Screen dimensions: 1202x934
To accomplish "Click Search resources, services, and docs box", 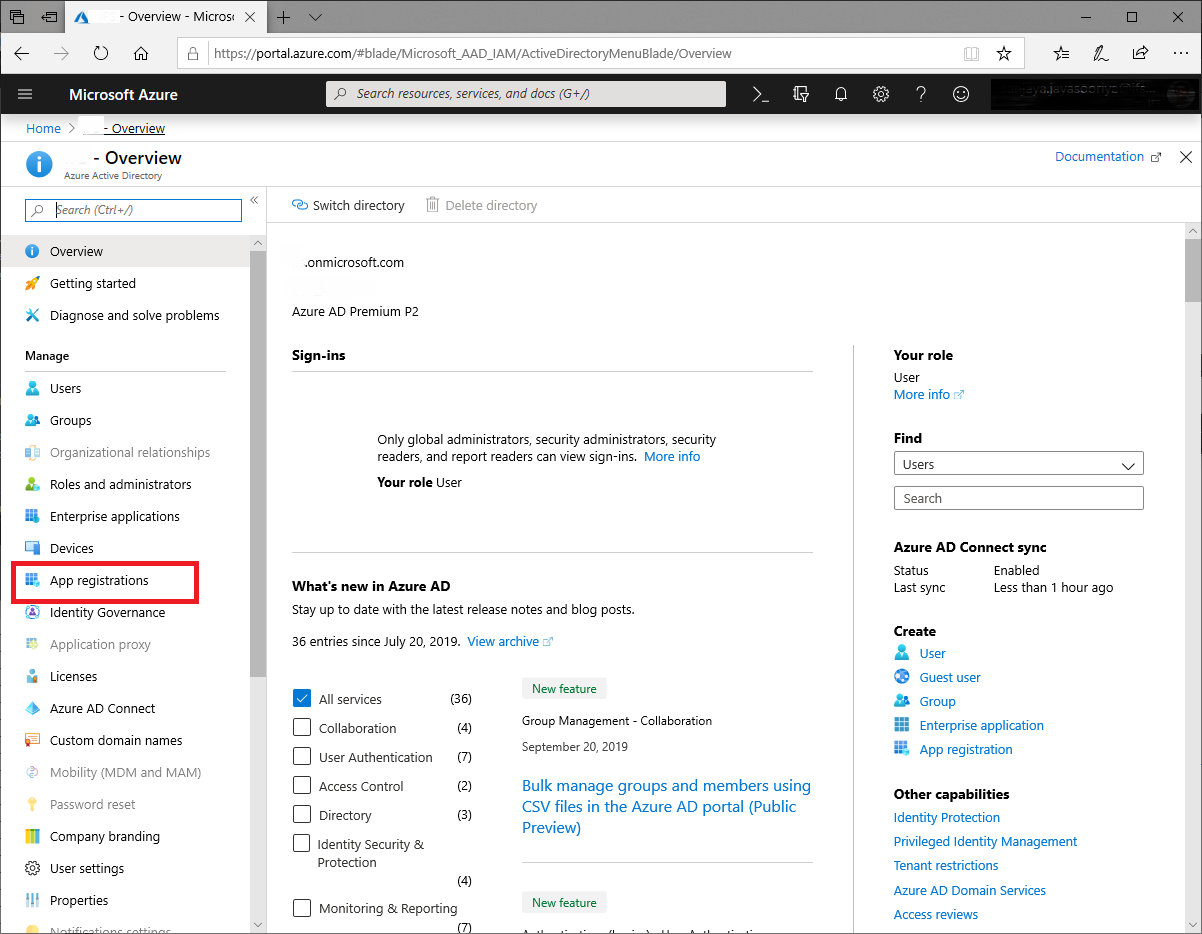I will (x=526, y=94).
